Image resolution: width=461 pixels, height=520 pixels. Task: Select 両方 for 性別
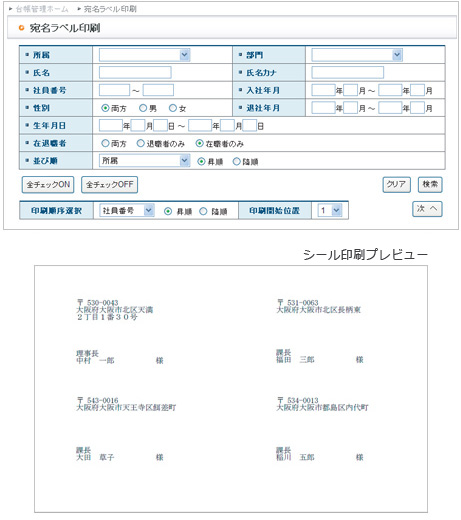pos(105,108)
